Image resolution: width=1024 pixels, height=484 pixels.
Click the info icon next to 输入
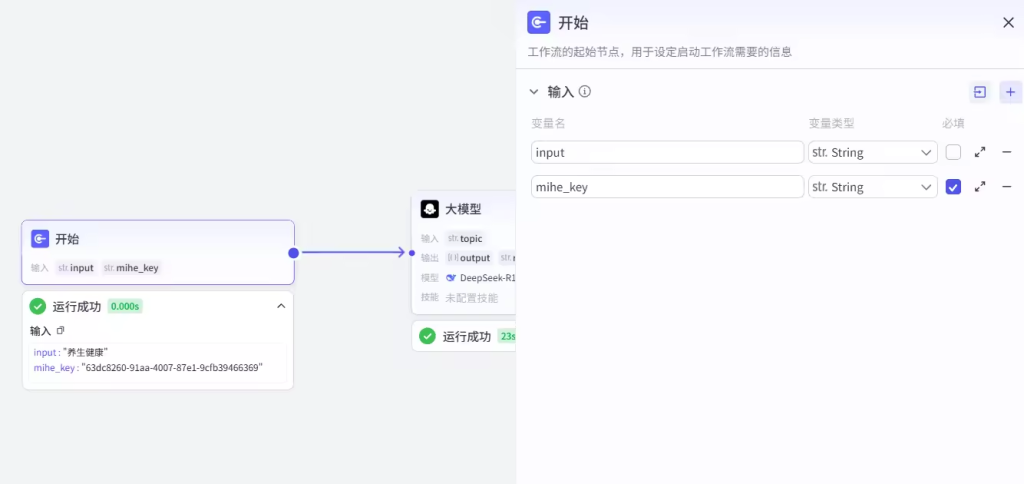[x=585, y=92]
